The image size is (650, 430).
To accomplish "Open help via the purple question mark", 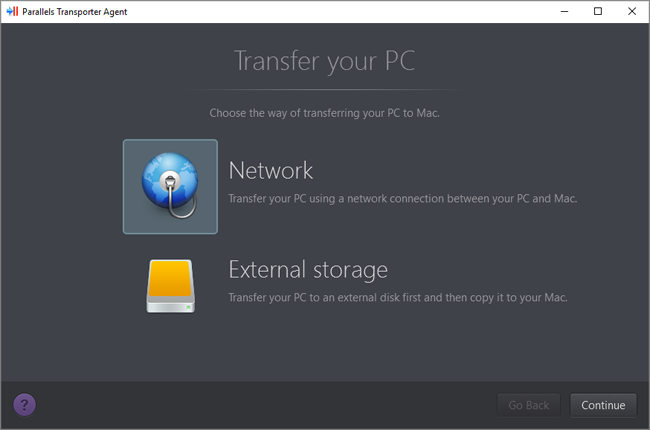I will 25,404.
